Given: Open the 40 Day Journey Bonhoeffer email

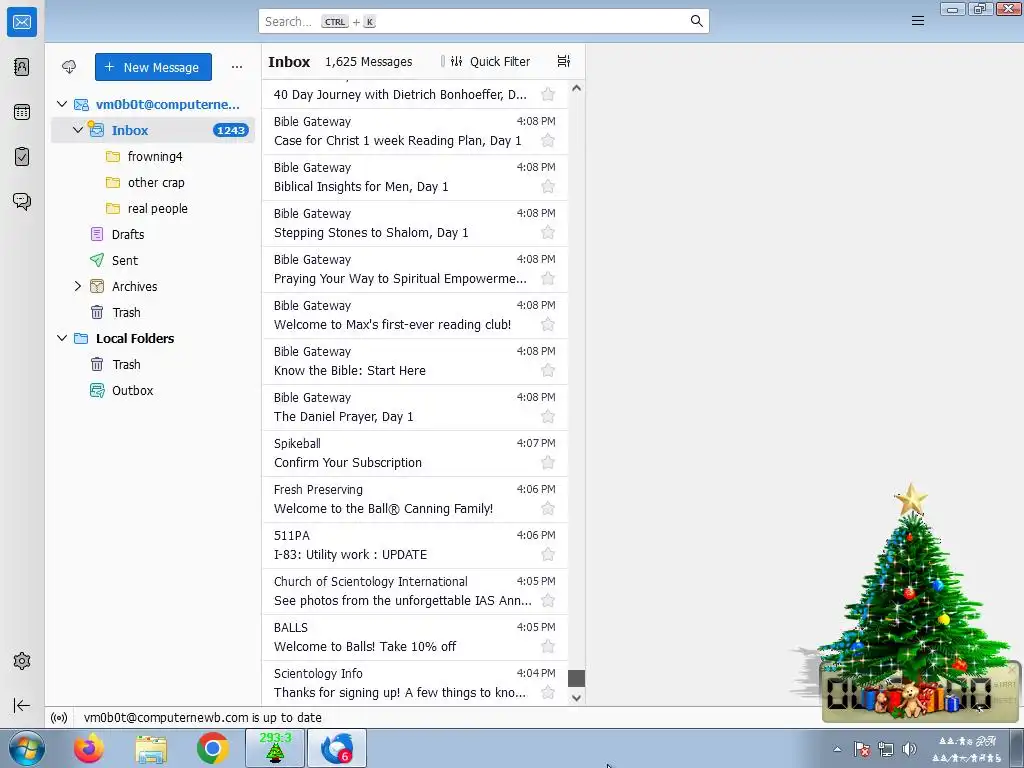Looking at the screenshot, I should click(415, 94).
